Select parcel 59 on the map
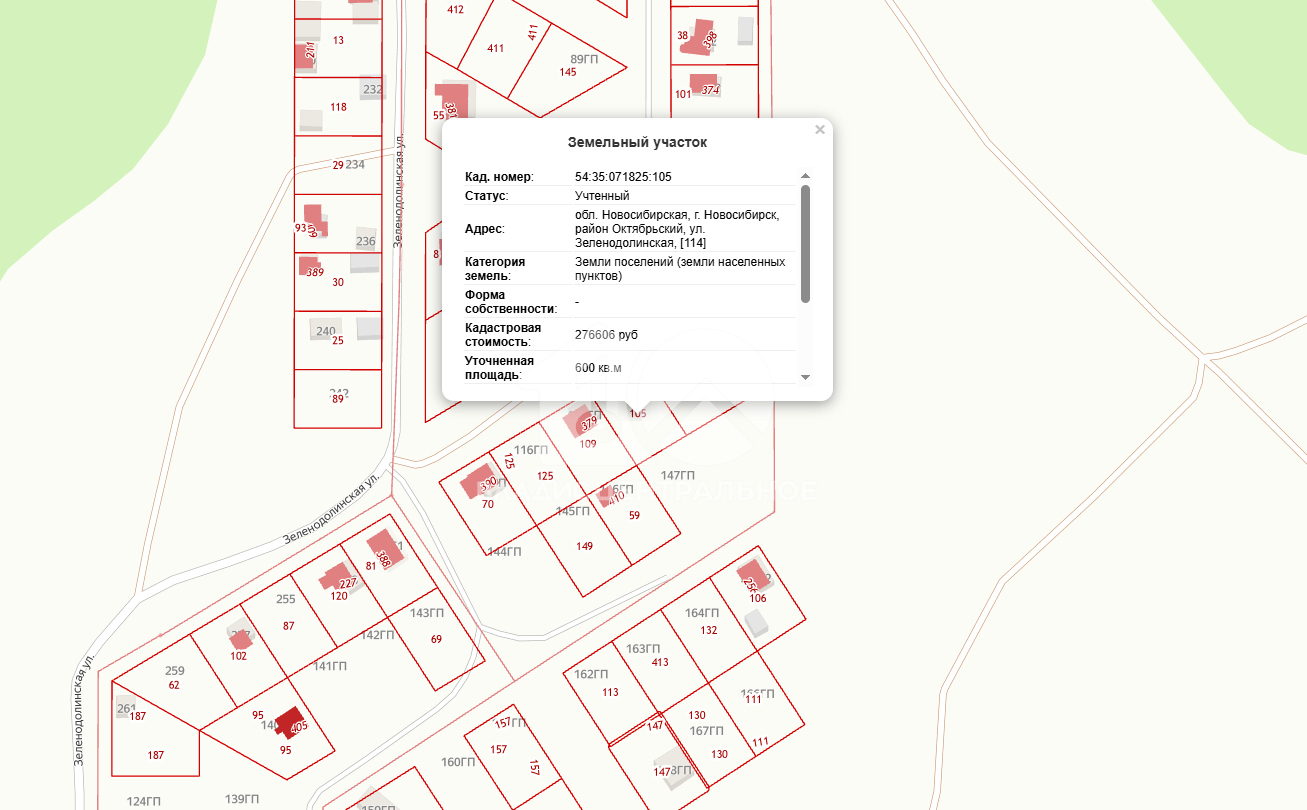Viewport: 1307px width, 810px height. tap(634, 516)
